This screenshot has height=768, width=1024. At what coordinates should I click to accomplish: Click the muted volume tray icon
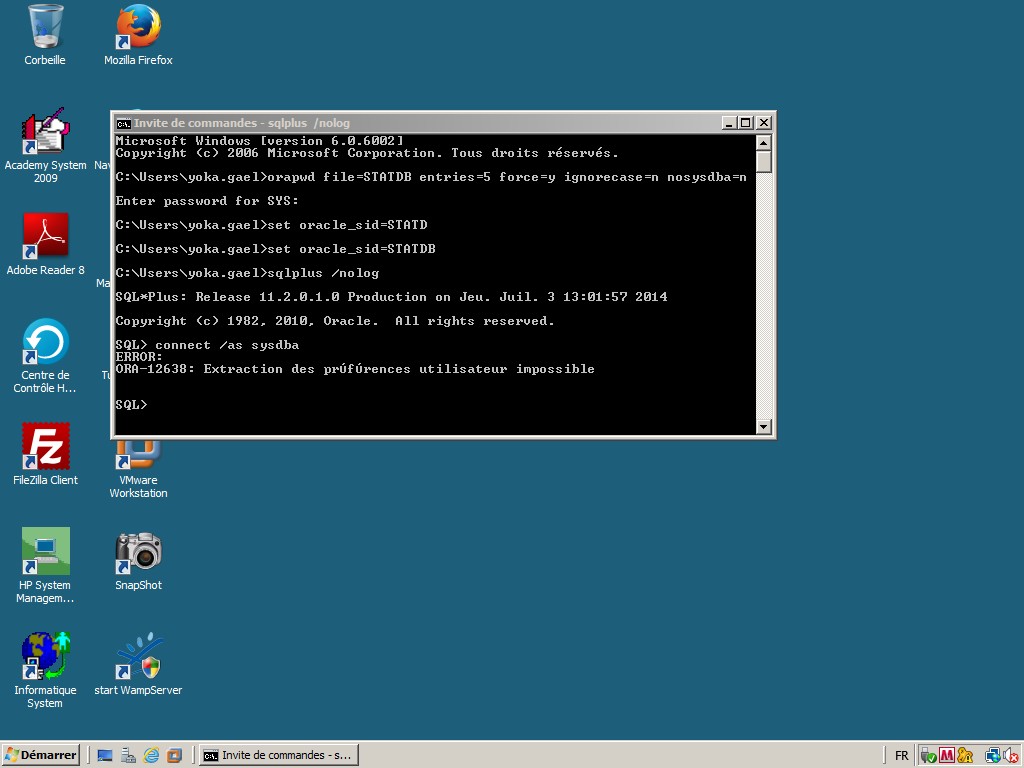[1011, 756]
